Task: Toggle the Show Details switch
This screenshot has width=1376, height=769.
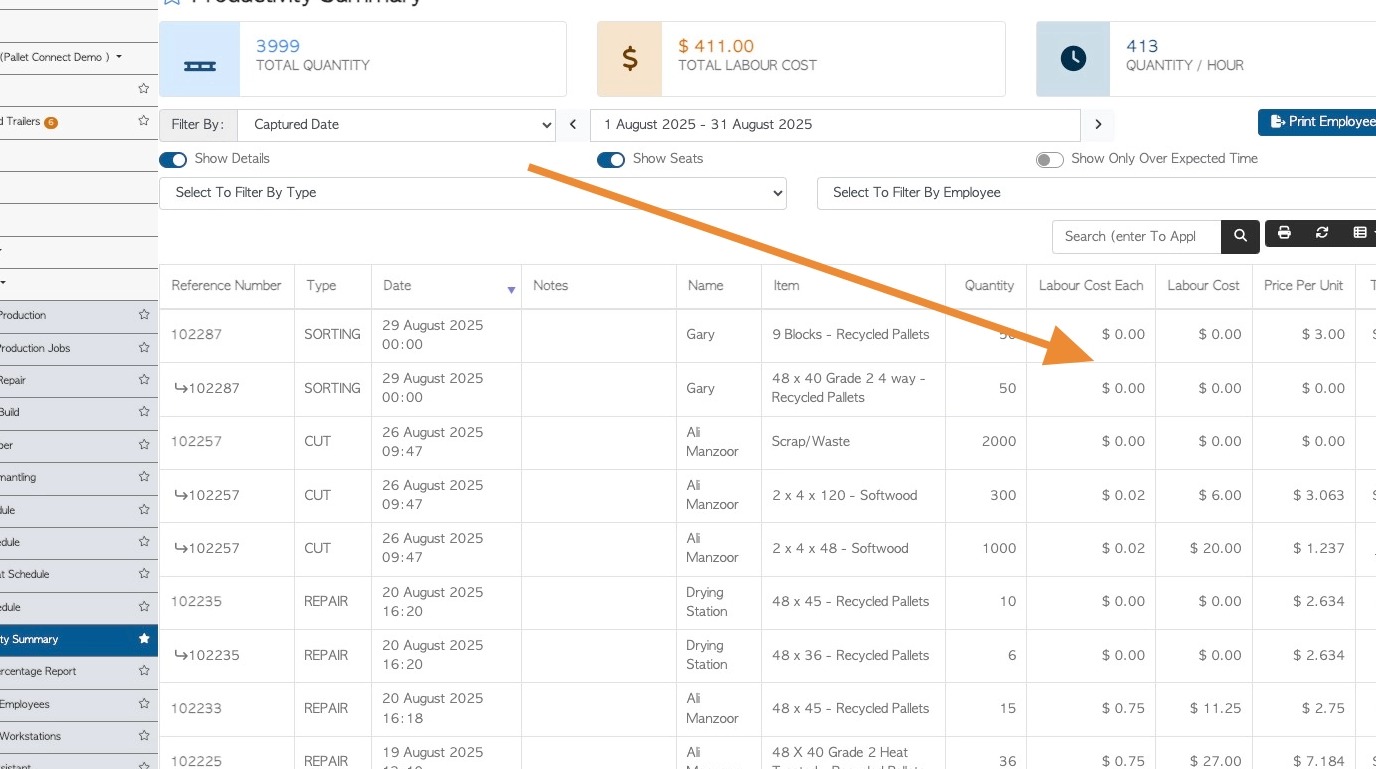Action: [x=173, y=160]
